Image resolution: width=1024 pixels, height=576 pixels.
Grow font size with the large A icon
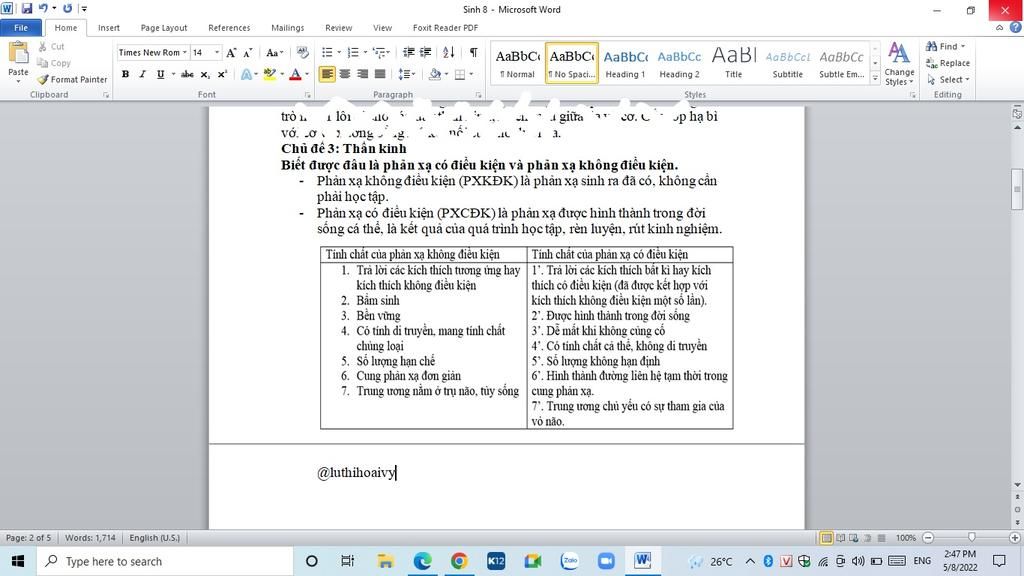pos(231,52)
